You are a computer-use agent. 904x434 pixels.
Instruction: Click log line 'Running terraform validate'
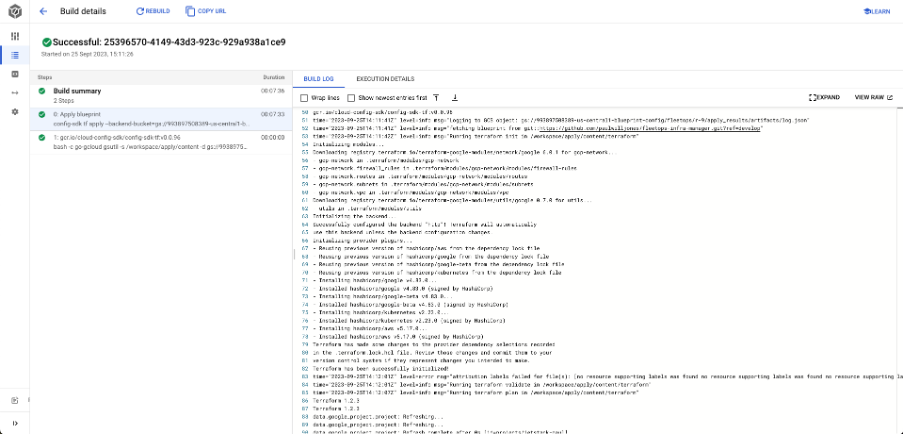point(482,384)
